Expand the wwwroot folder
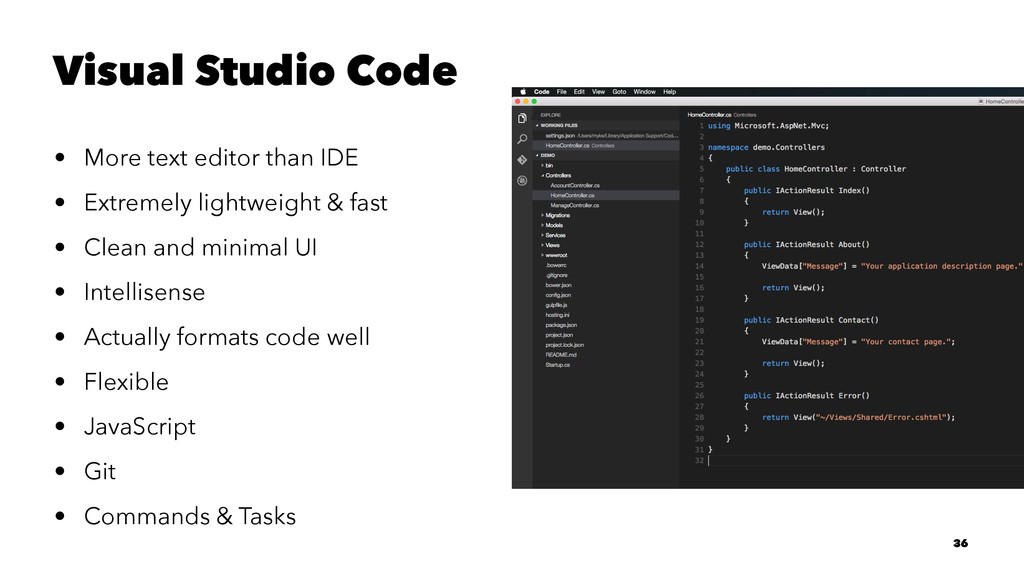 [x=542, y=255]
